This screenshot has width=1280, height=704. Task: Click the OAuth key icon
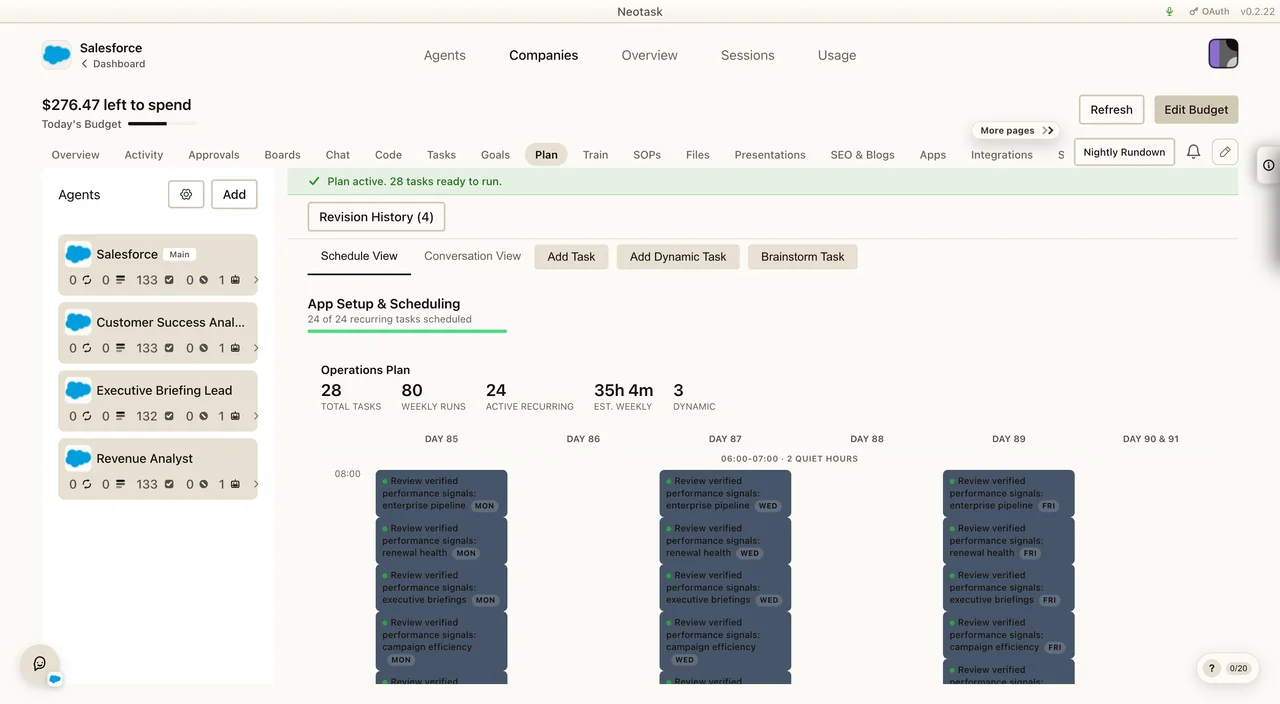coord(1193,12)
